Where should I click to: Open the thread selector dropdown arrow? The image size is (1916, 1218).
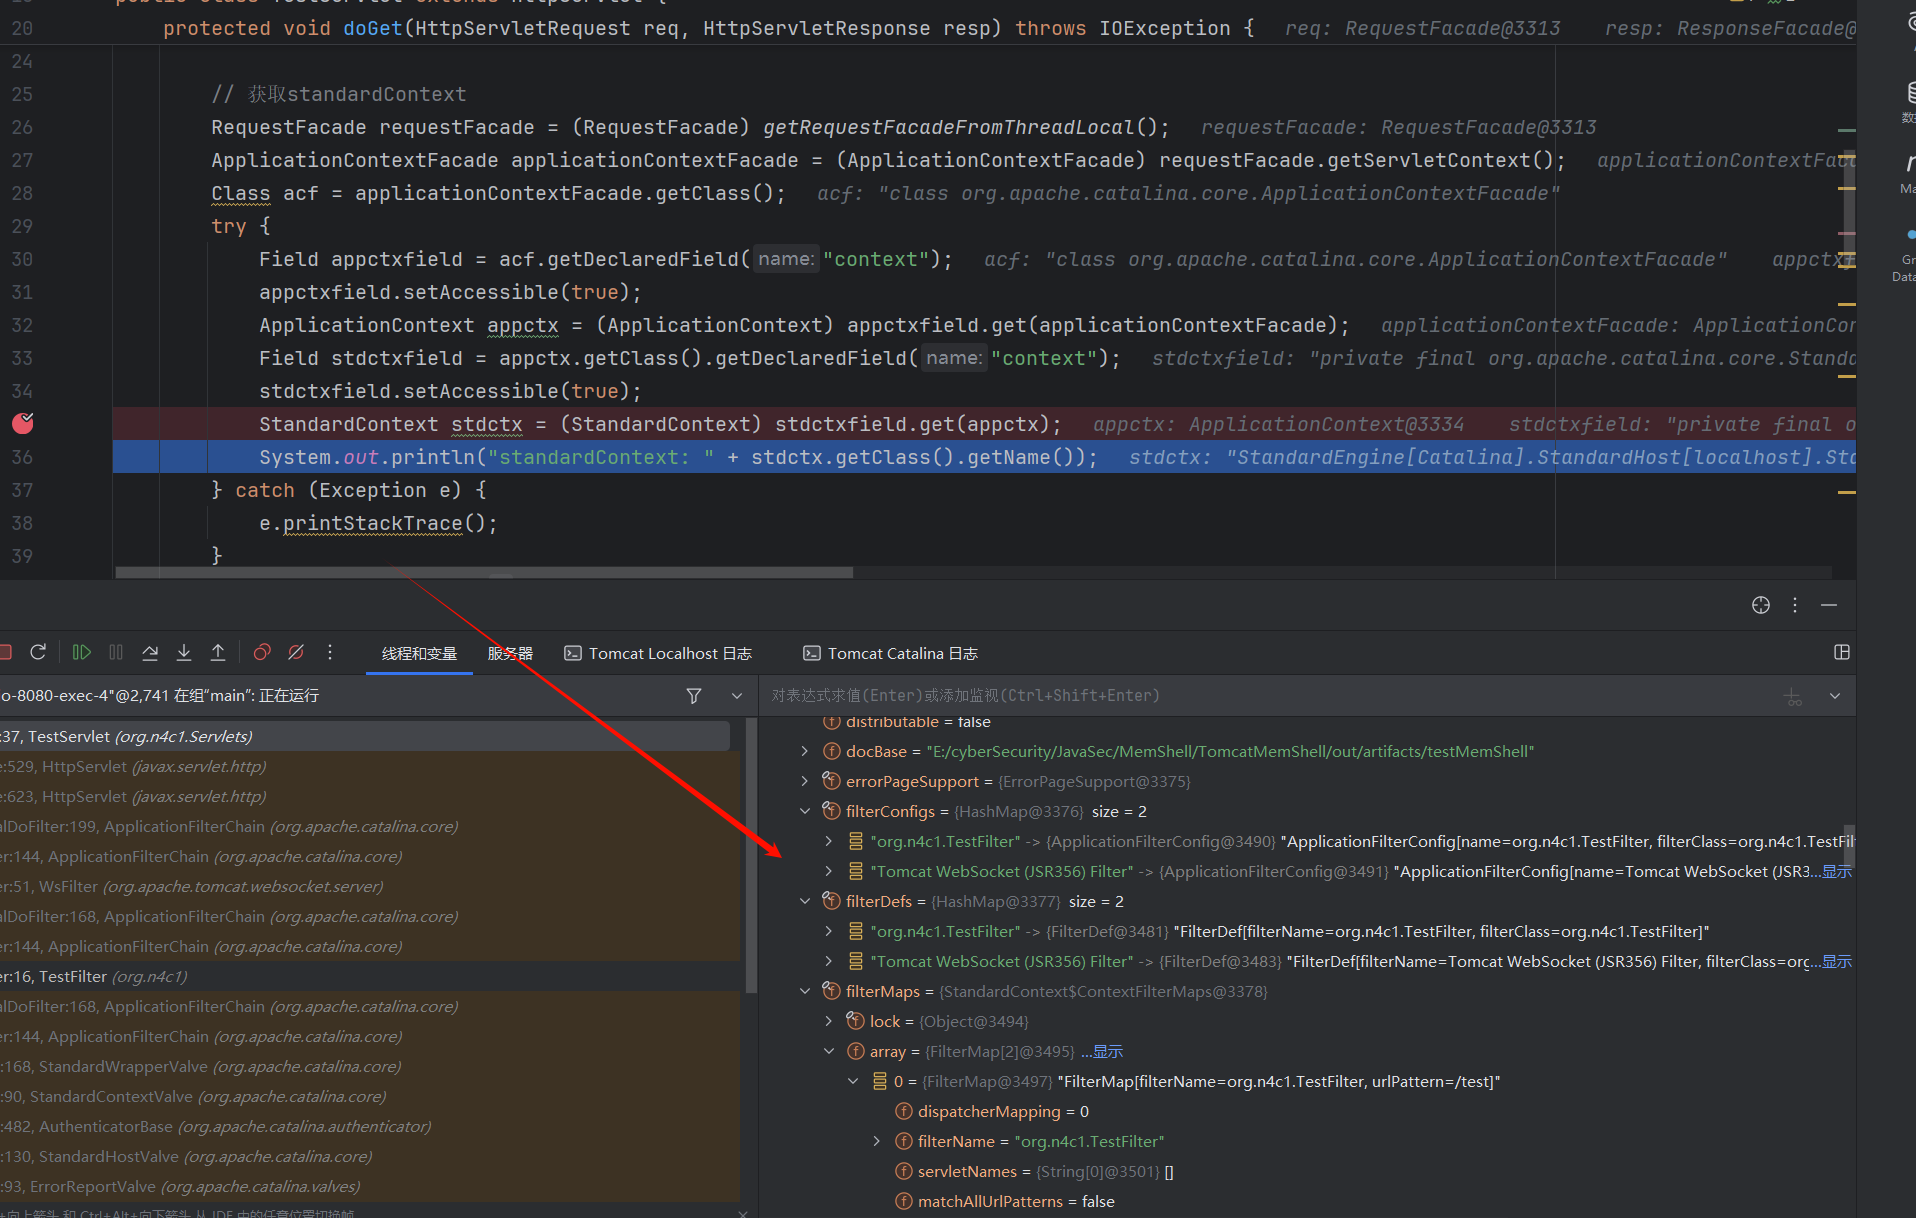coord(737,696)
